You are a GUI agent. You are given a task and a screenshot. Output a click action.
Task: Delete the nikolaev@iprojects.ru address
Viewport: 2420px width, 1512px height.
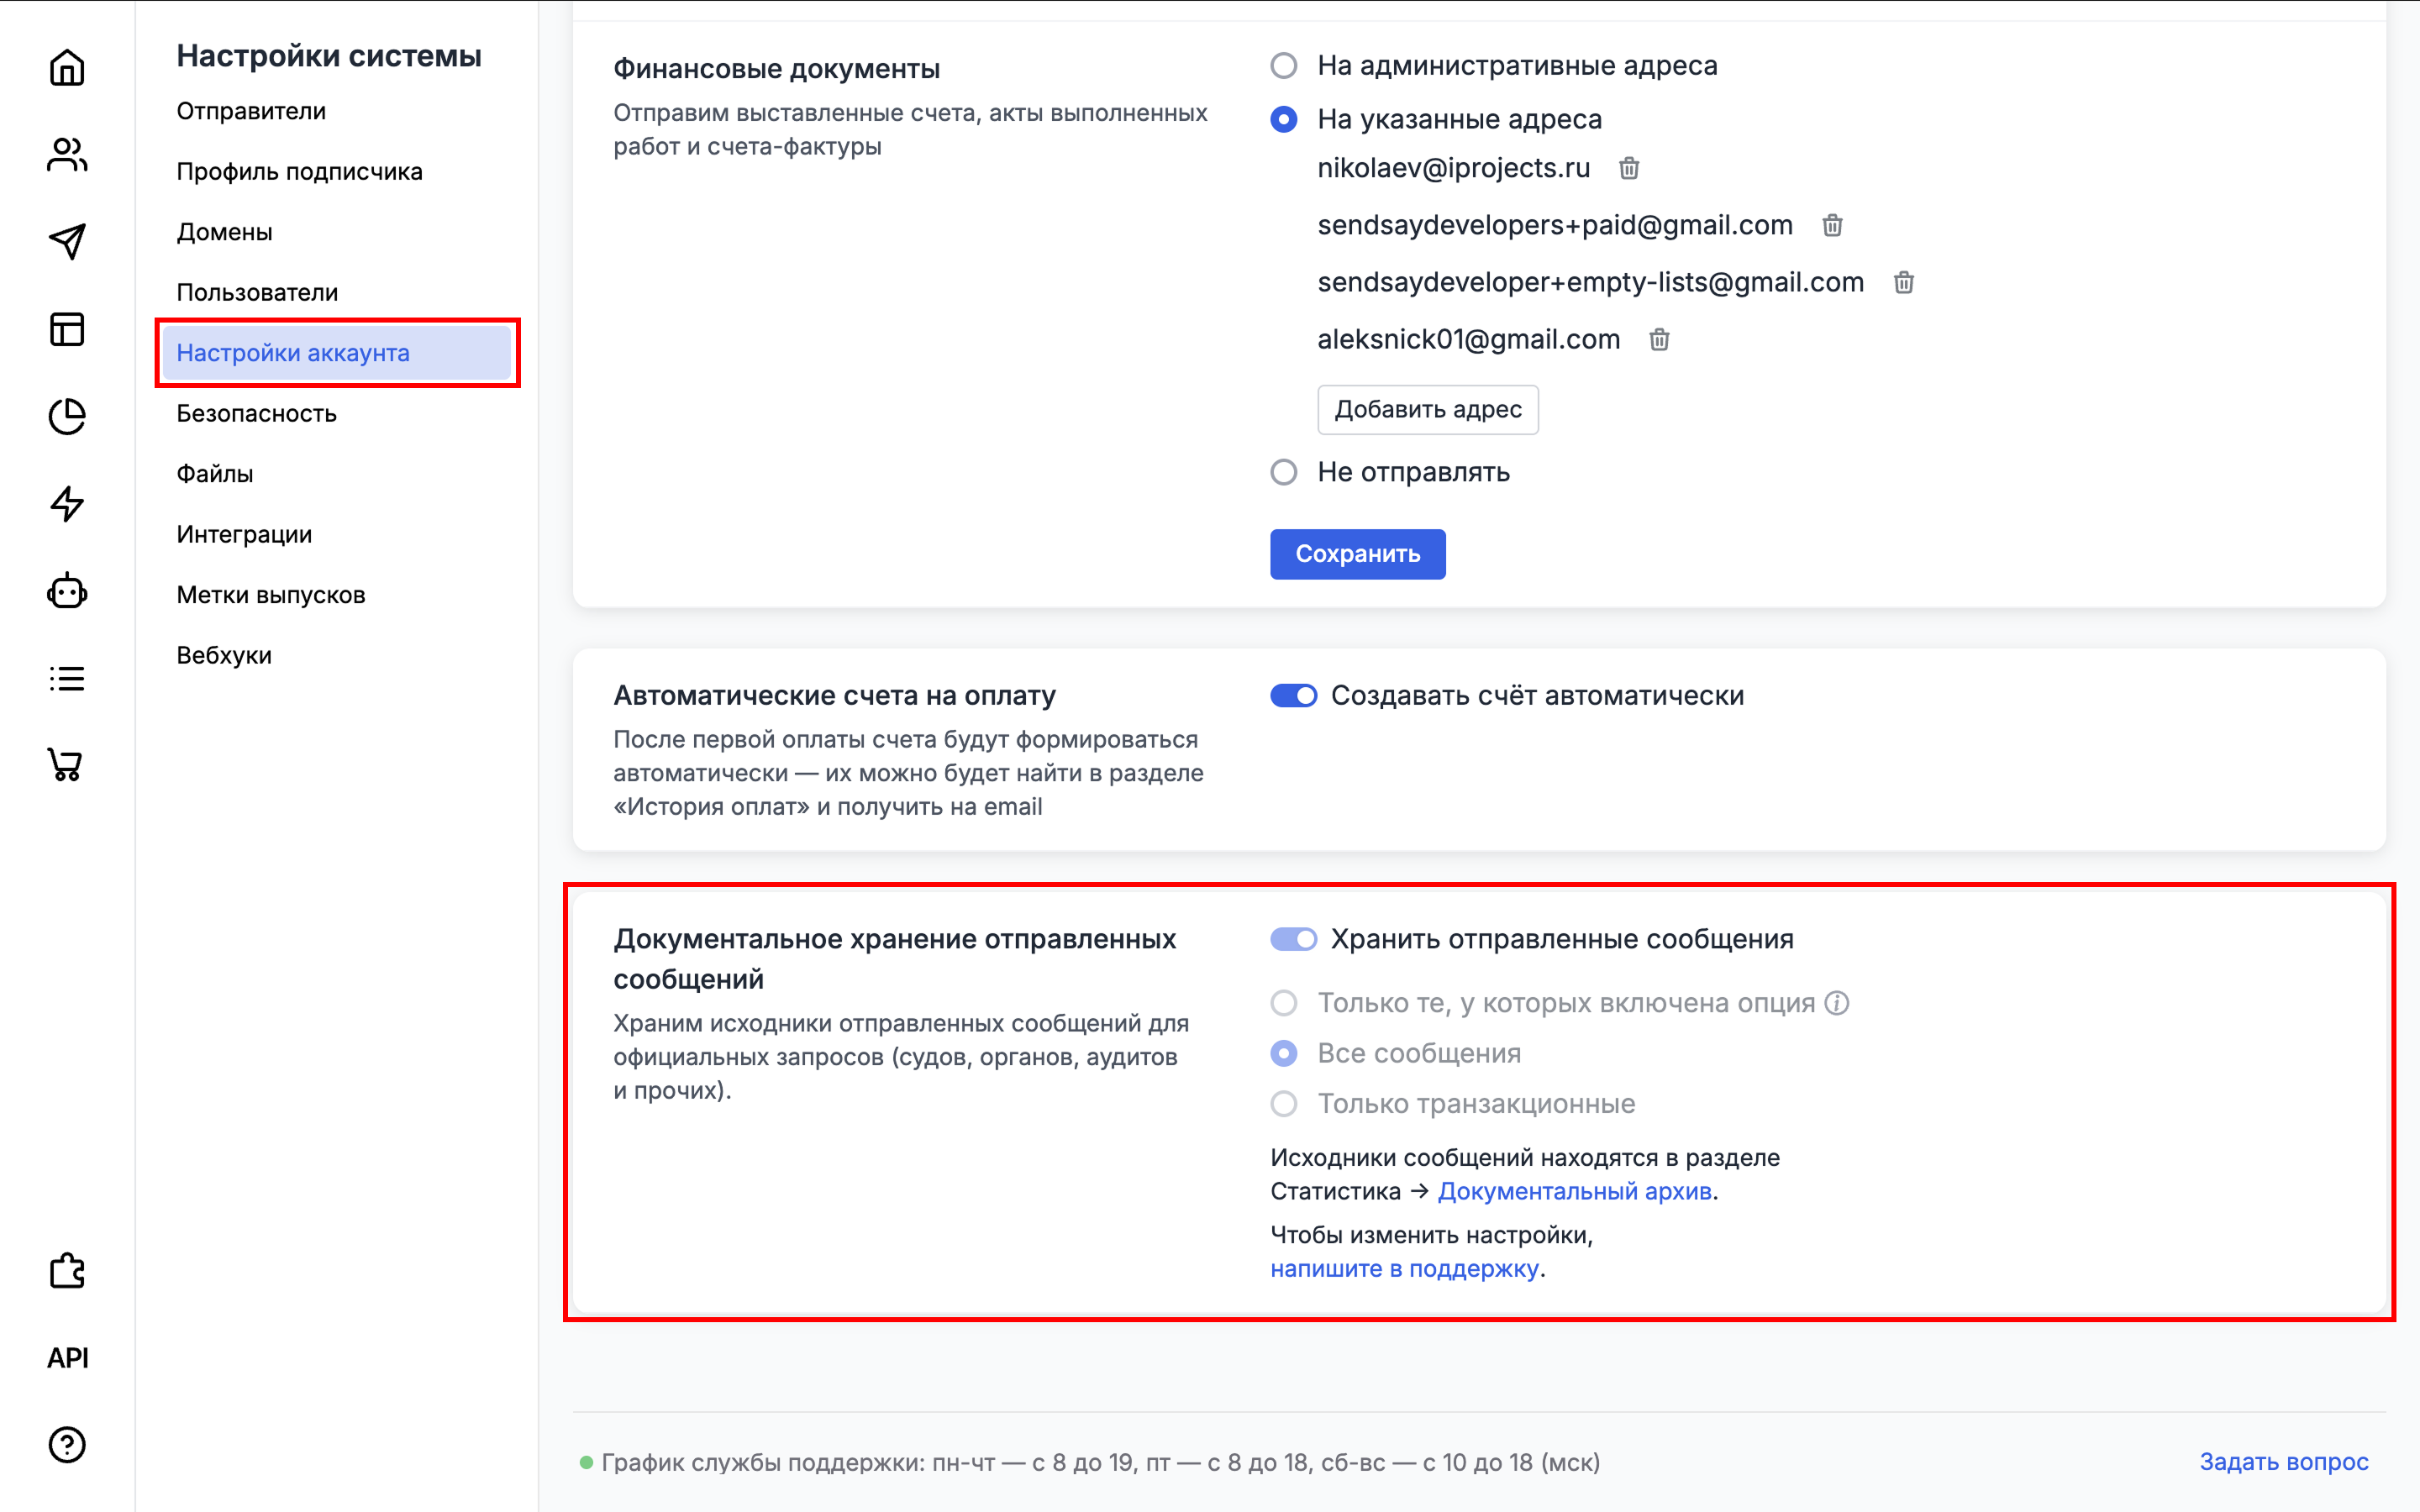[1629, 168]
